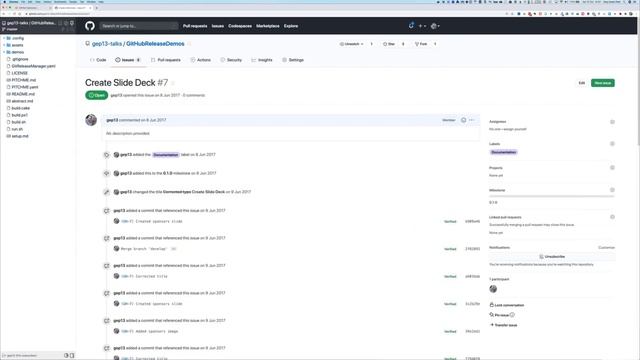Open Codespaces in top navigation

pos(240,26)
